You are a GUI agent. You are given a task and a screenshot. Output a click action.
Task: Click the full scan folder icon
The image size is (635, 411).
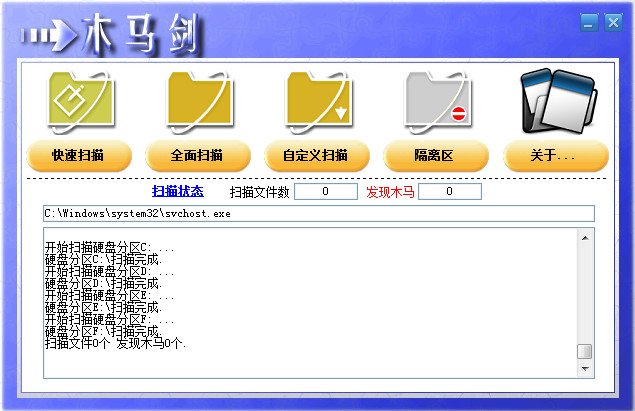point(200,101)
